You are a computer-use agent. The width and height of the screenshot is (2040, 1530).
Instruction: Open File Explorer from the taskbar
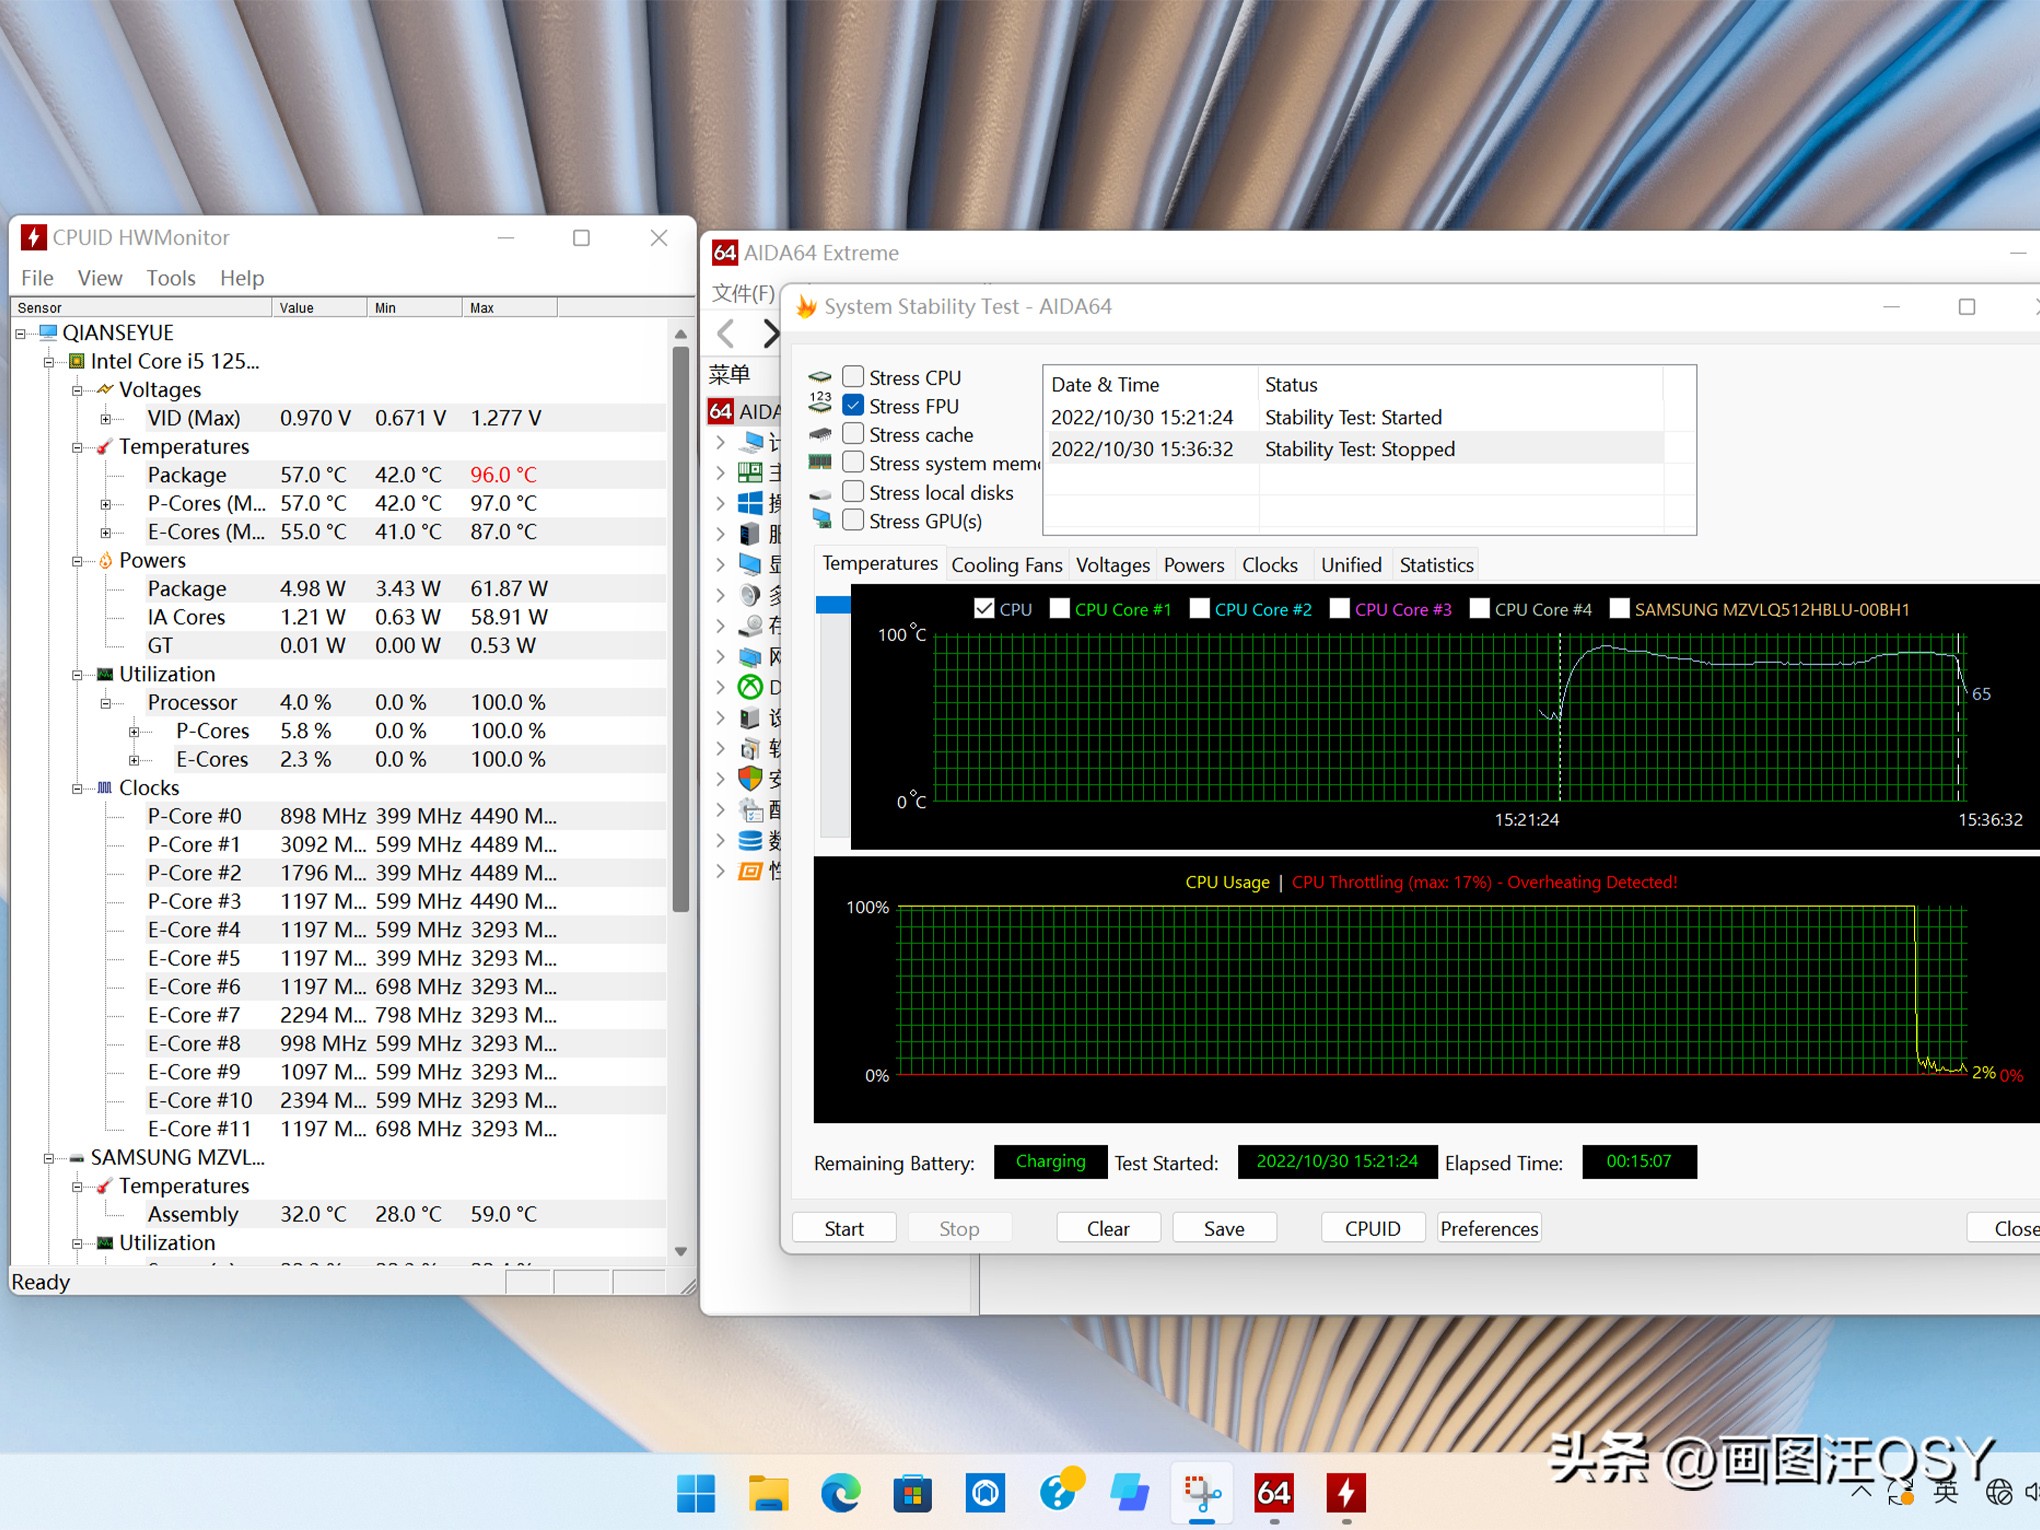(768, 1493)
